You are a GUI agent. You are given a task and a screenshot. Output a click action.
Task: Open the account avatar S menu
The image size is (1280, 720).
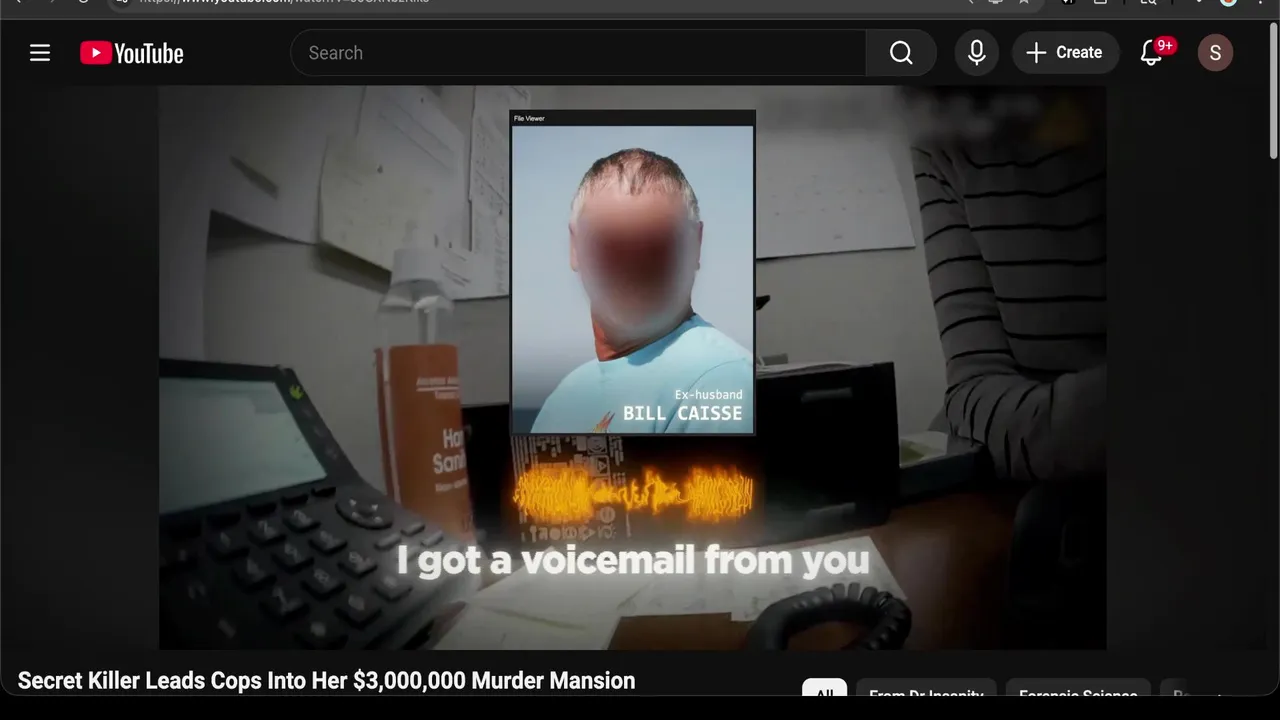point(1215,53)
